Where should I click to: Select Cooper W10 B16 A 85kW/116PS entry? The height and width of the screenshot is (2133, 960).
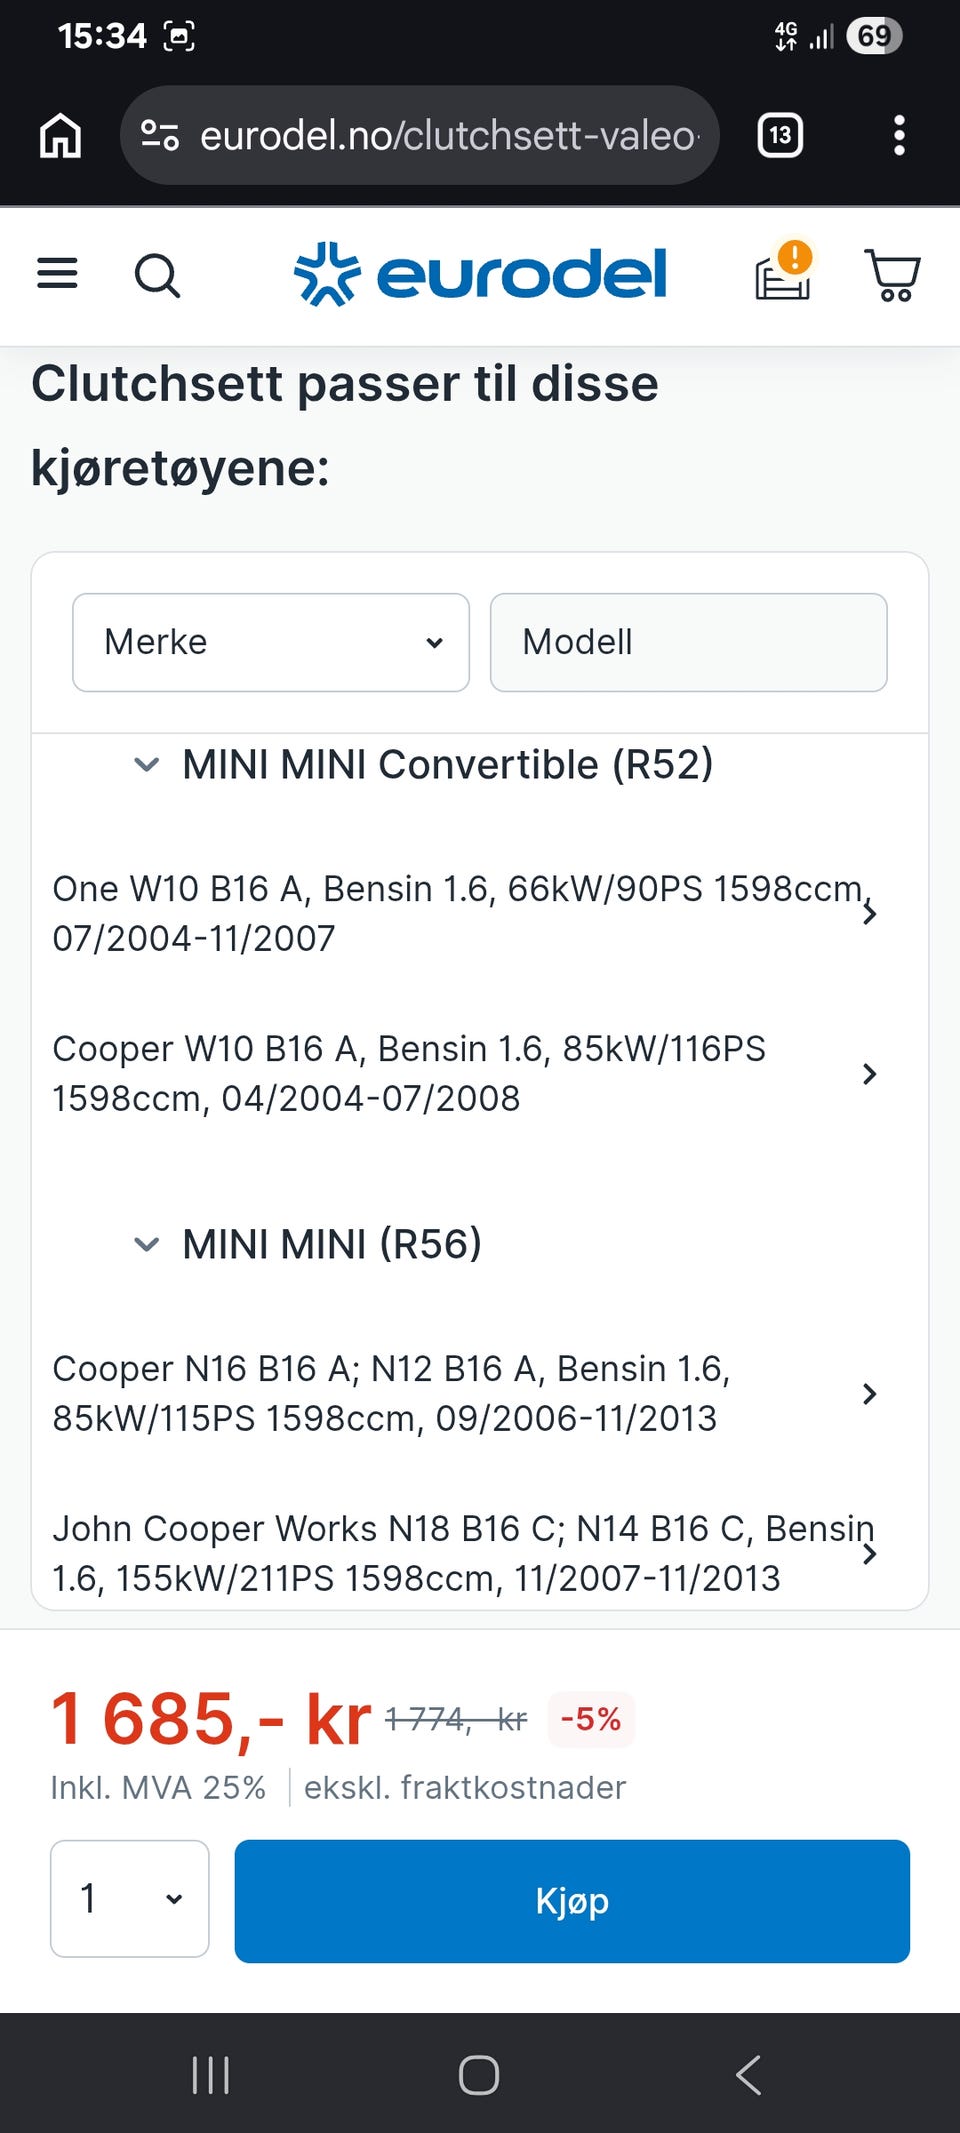(465, 1073)
